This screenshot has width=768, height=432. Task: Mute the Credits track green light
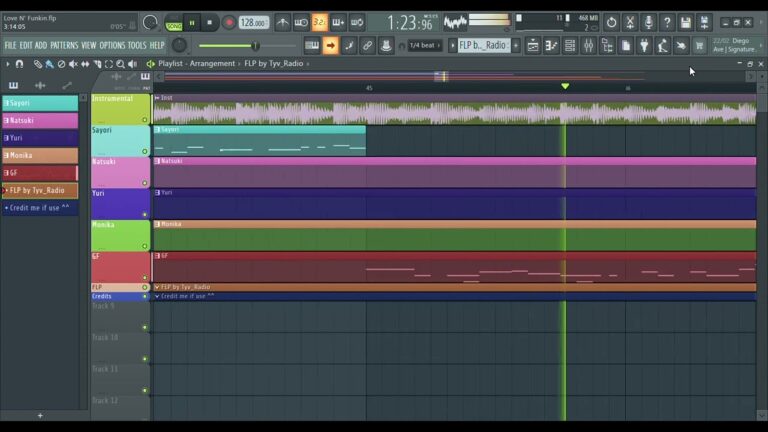(144, 296)
